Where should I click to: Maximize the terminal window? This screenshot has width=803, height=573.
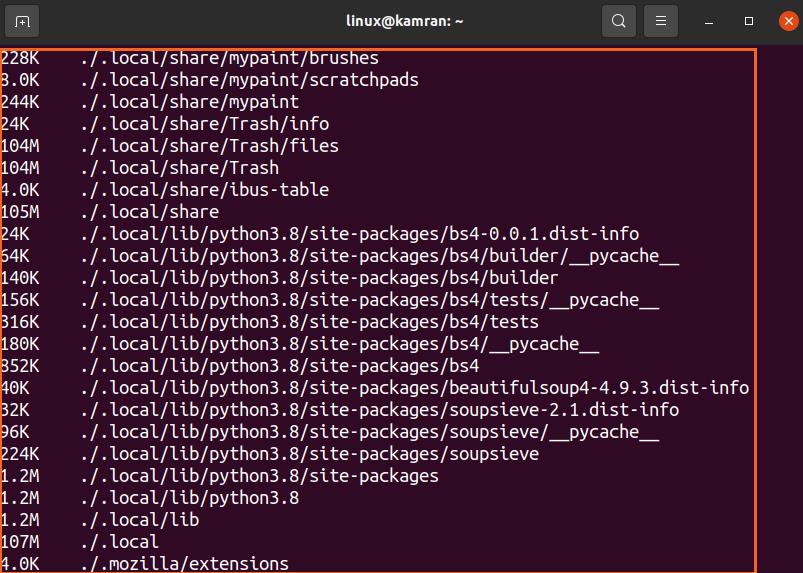pyautogui.click(x=749, y=21)
